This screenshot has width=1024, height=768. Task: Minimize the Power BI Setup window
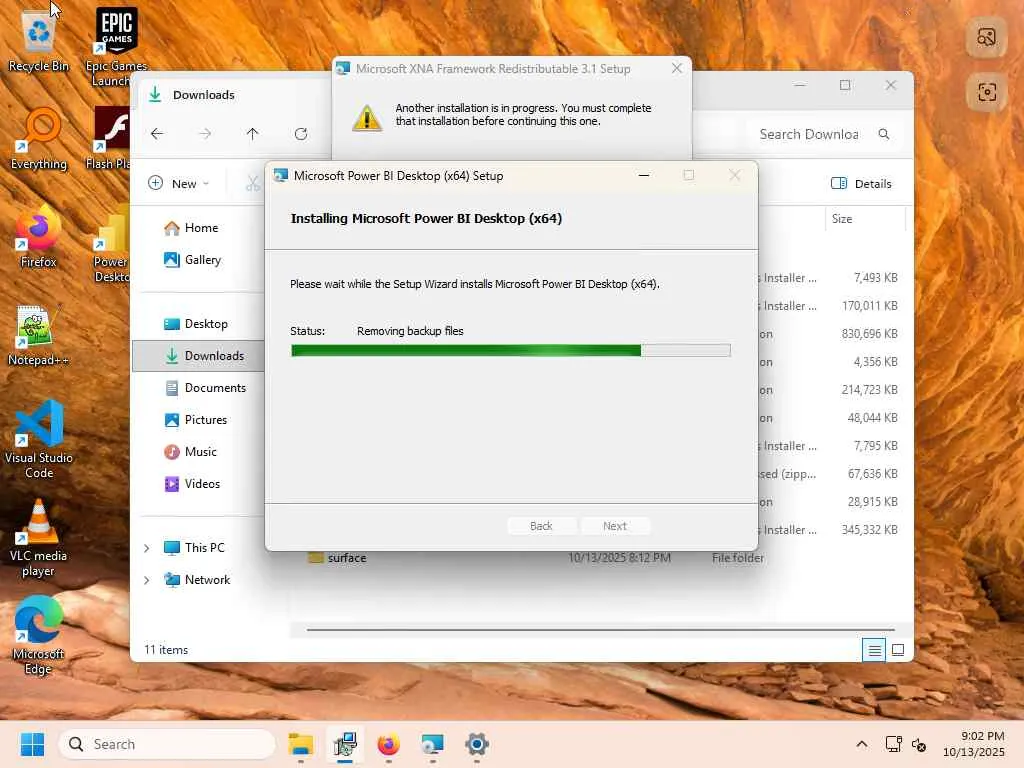[644, 175]
